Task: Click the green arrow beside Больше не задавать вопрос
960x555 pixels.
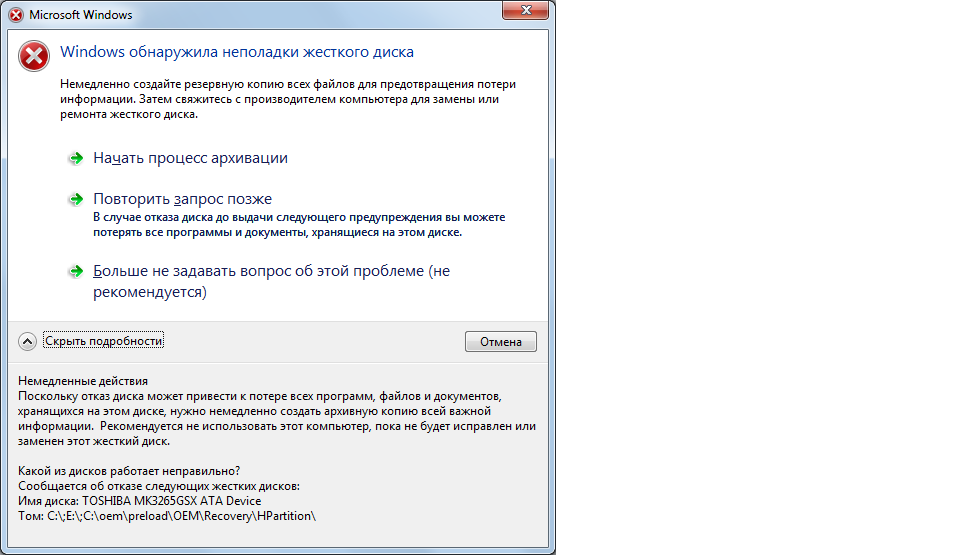Action: (x=75, y=271)
